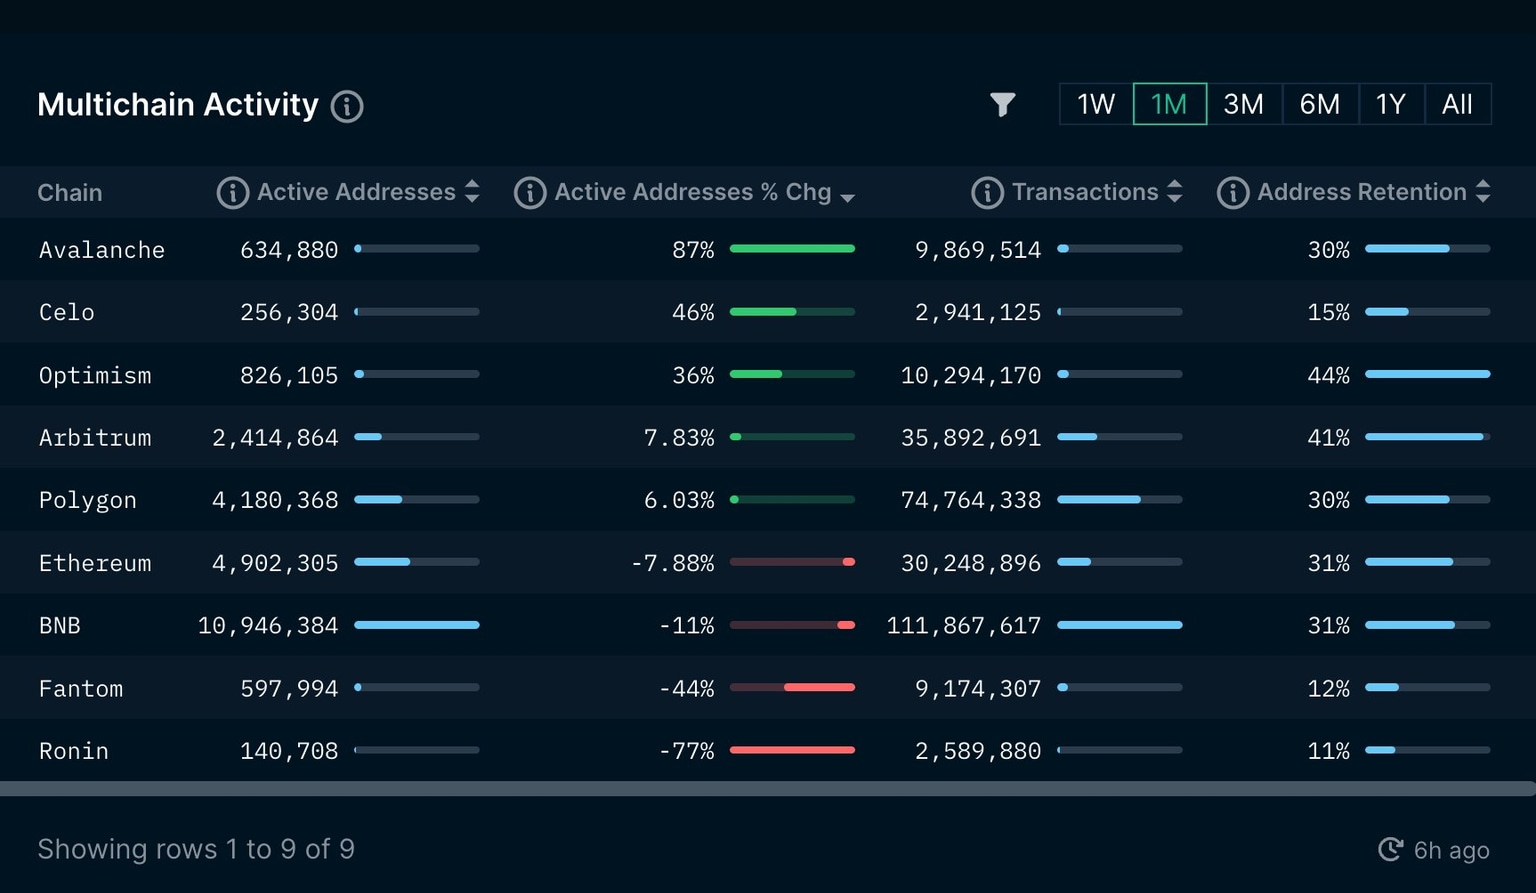Image resolution: width=1536 pixels, height=893 pixels.
Task: Toggle sort order on Address Retention column
Action: [x=1484, y=192]
